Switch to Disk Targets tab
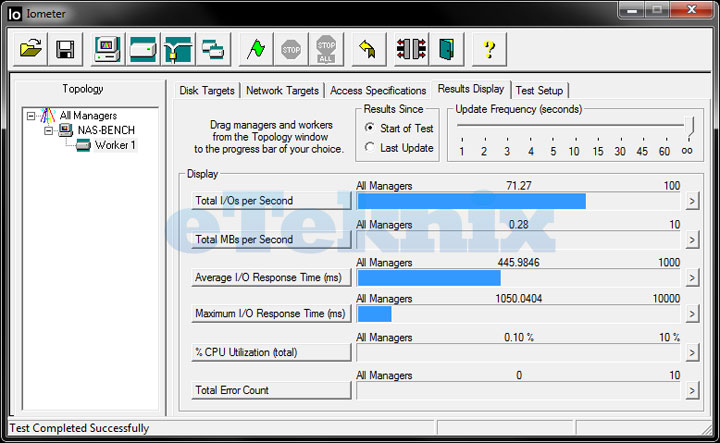Screen dimensions: 720x443 (x=207, y=90)
